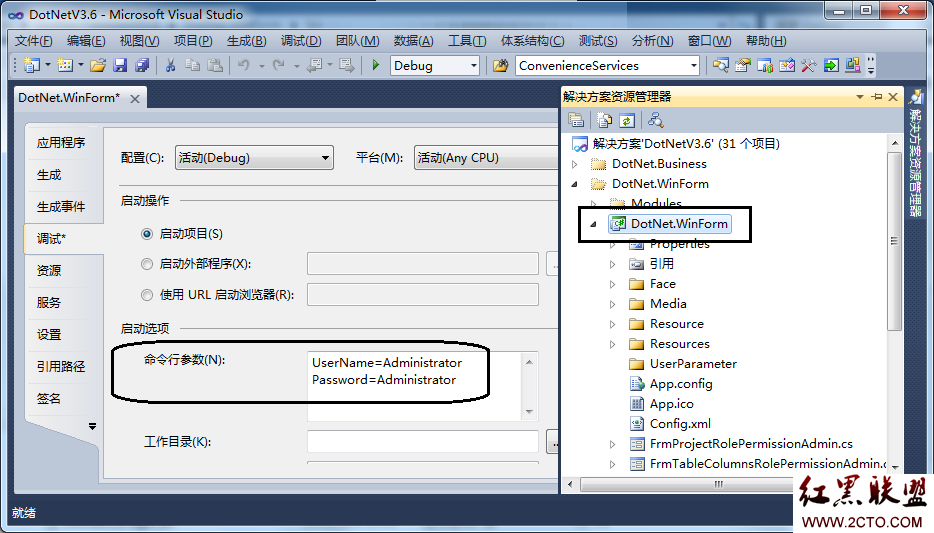Select the 解决方案'DotNetV3.6' root node
This screenshot has height=533, width=934.
pos(686,144)
